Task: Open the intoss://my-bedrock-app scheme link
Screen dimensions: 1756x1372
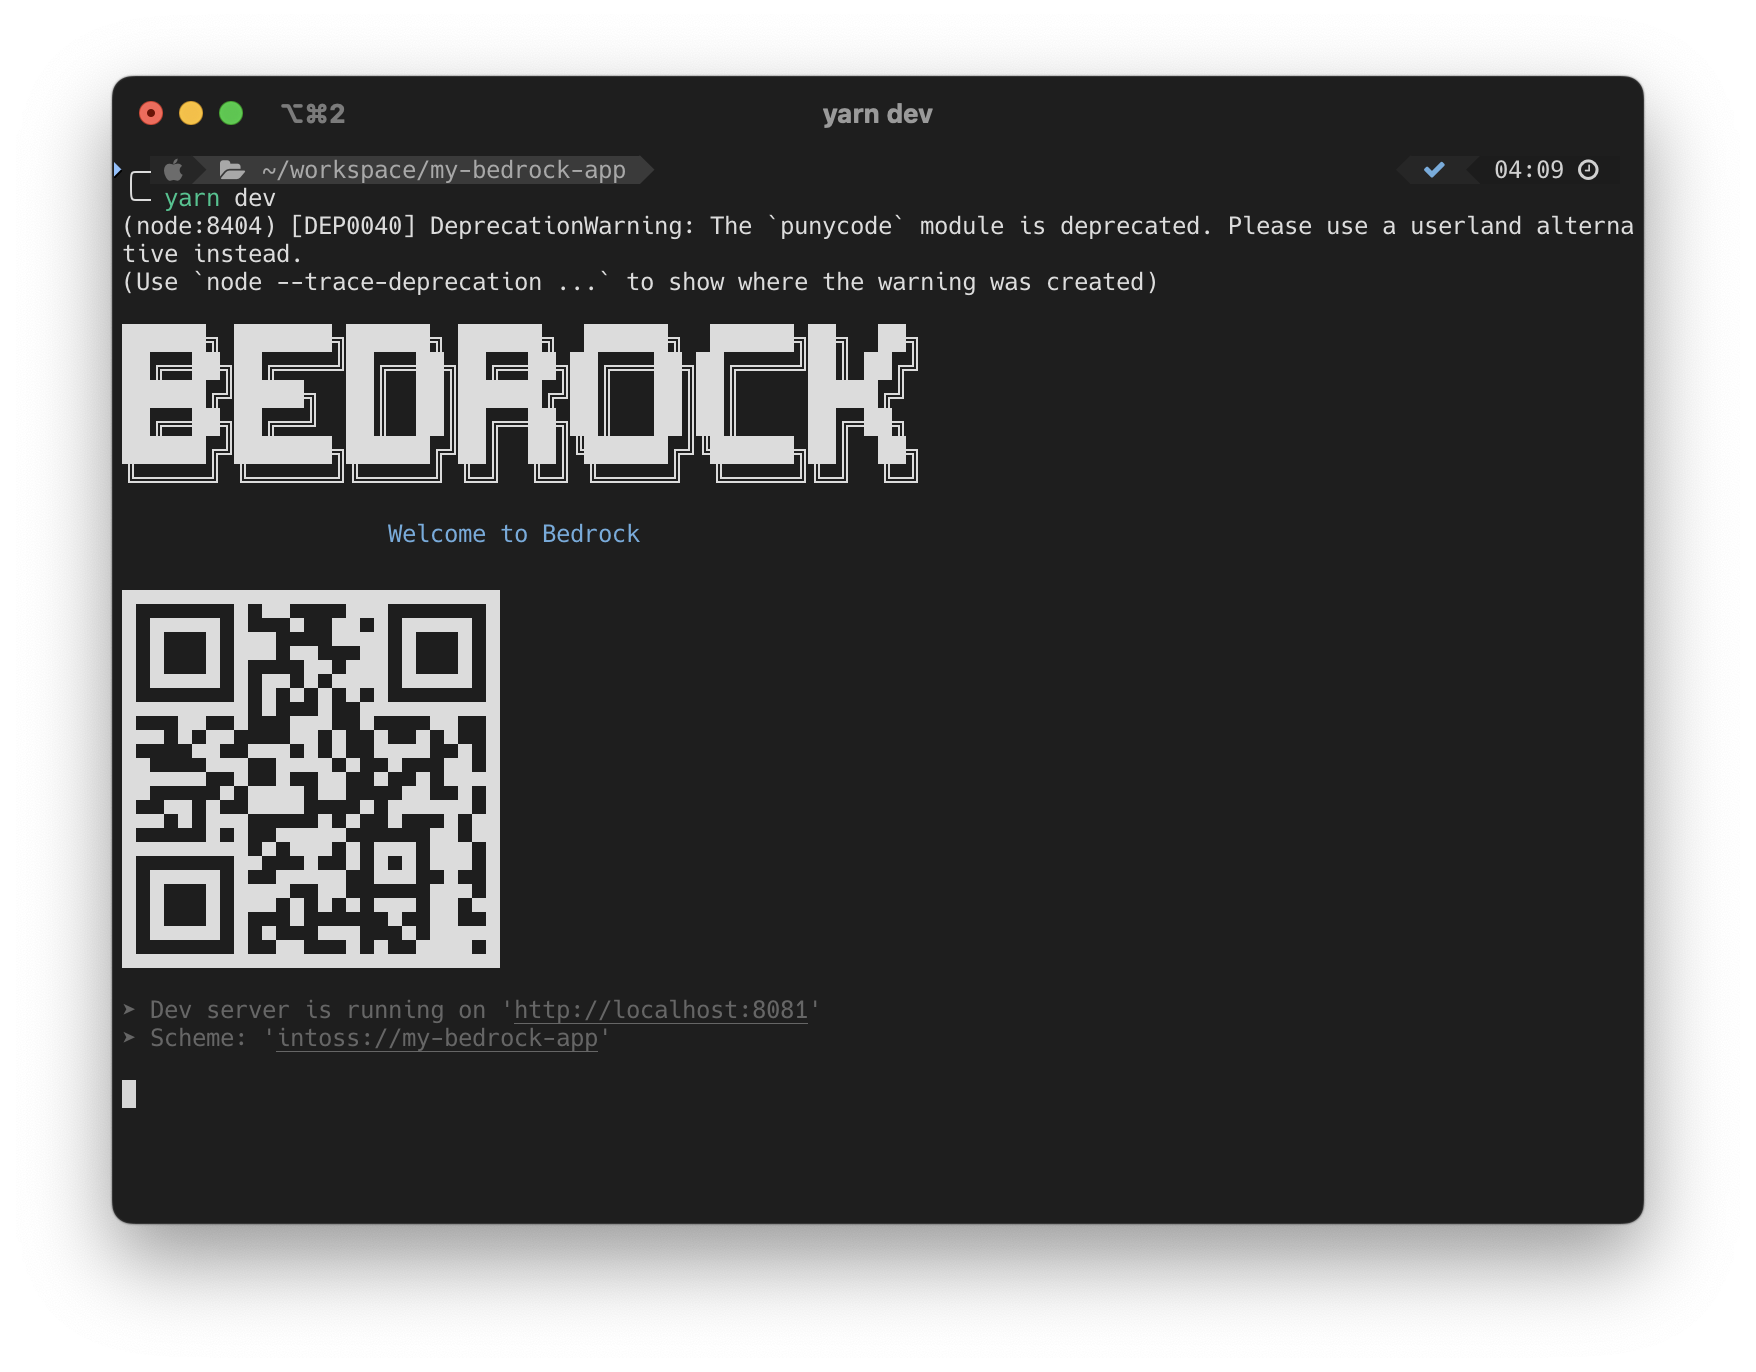Action: click(x=437, y=1038)
